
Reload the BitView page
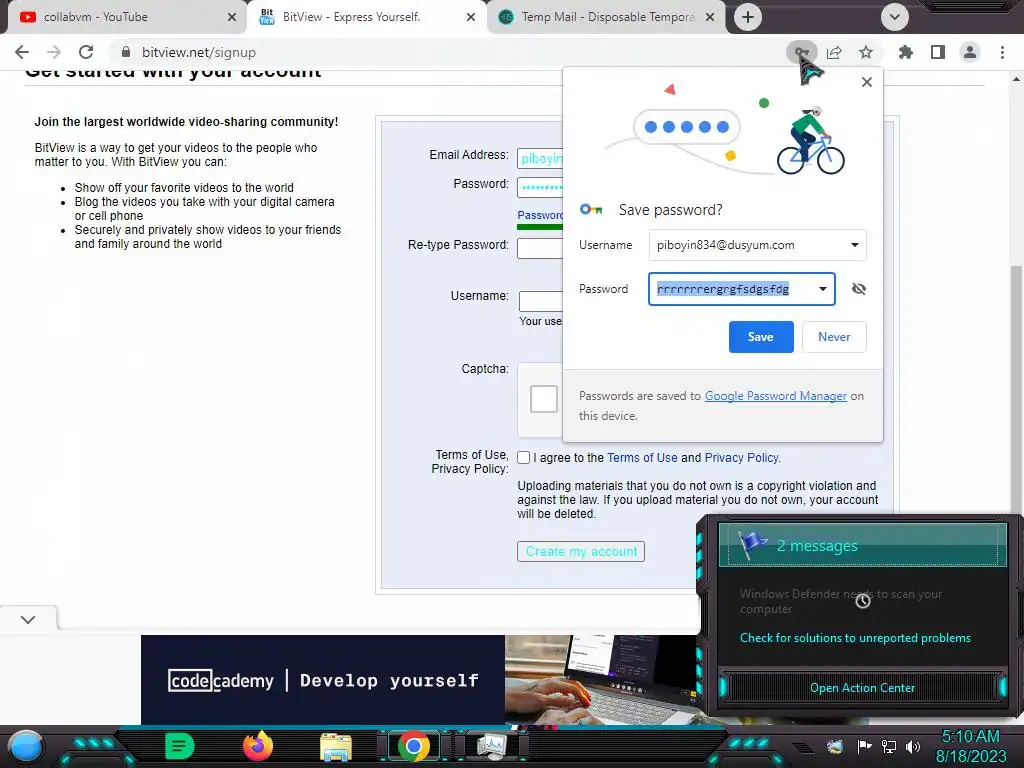86,52
